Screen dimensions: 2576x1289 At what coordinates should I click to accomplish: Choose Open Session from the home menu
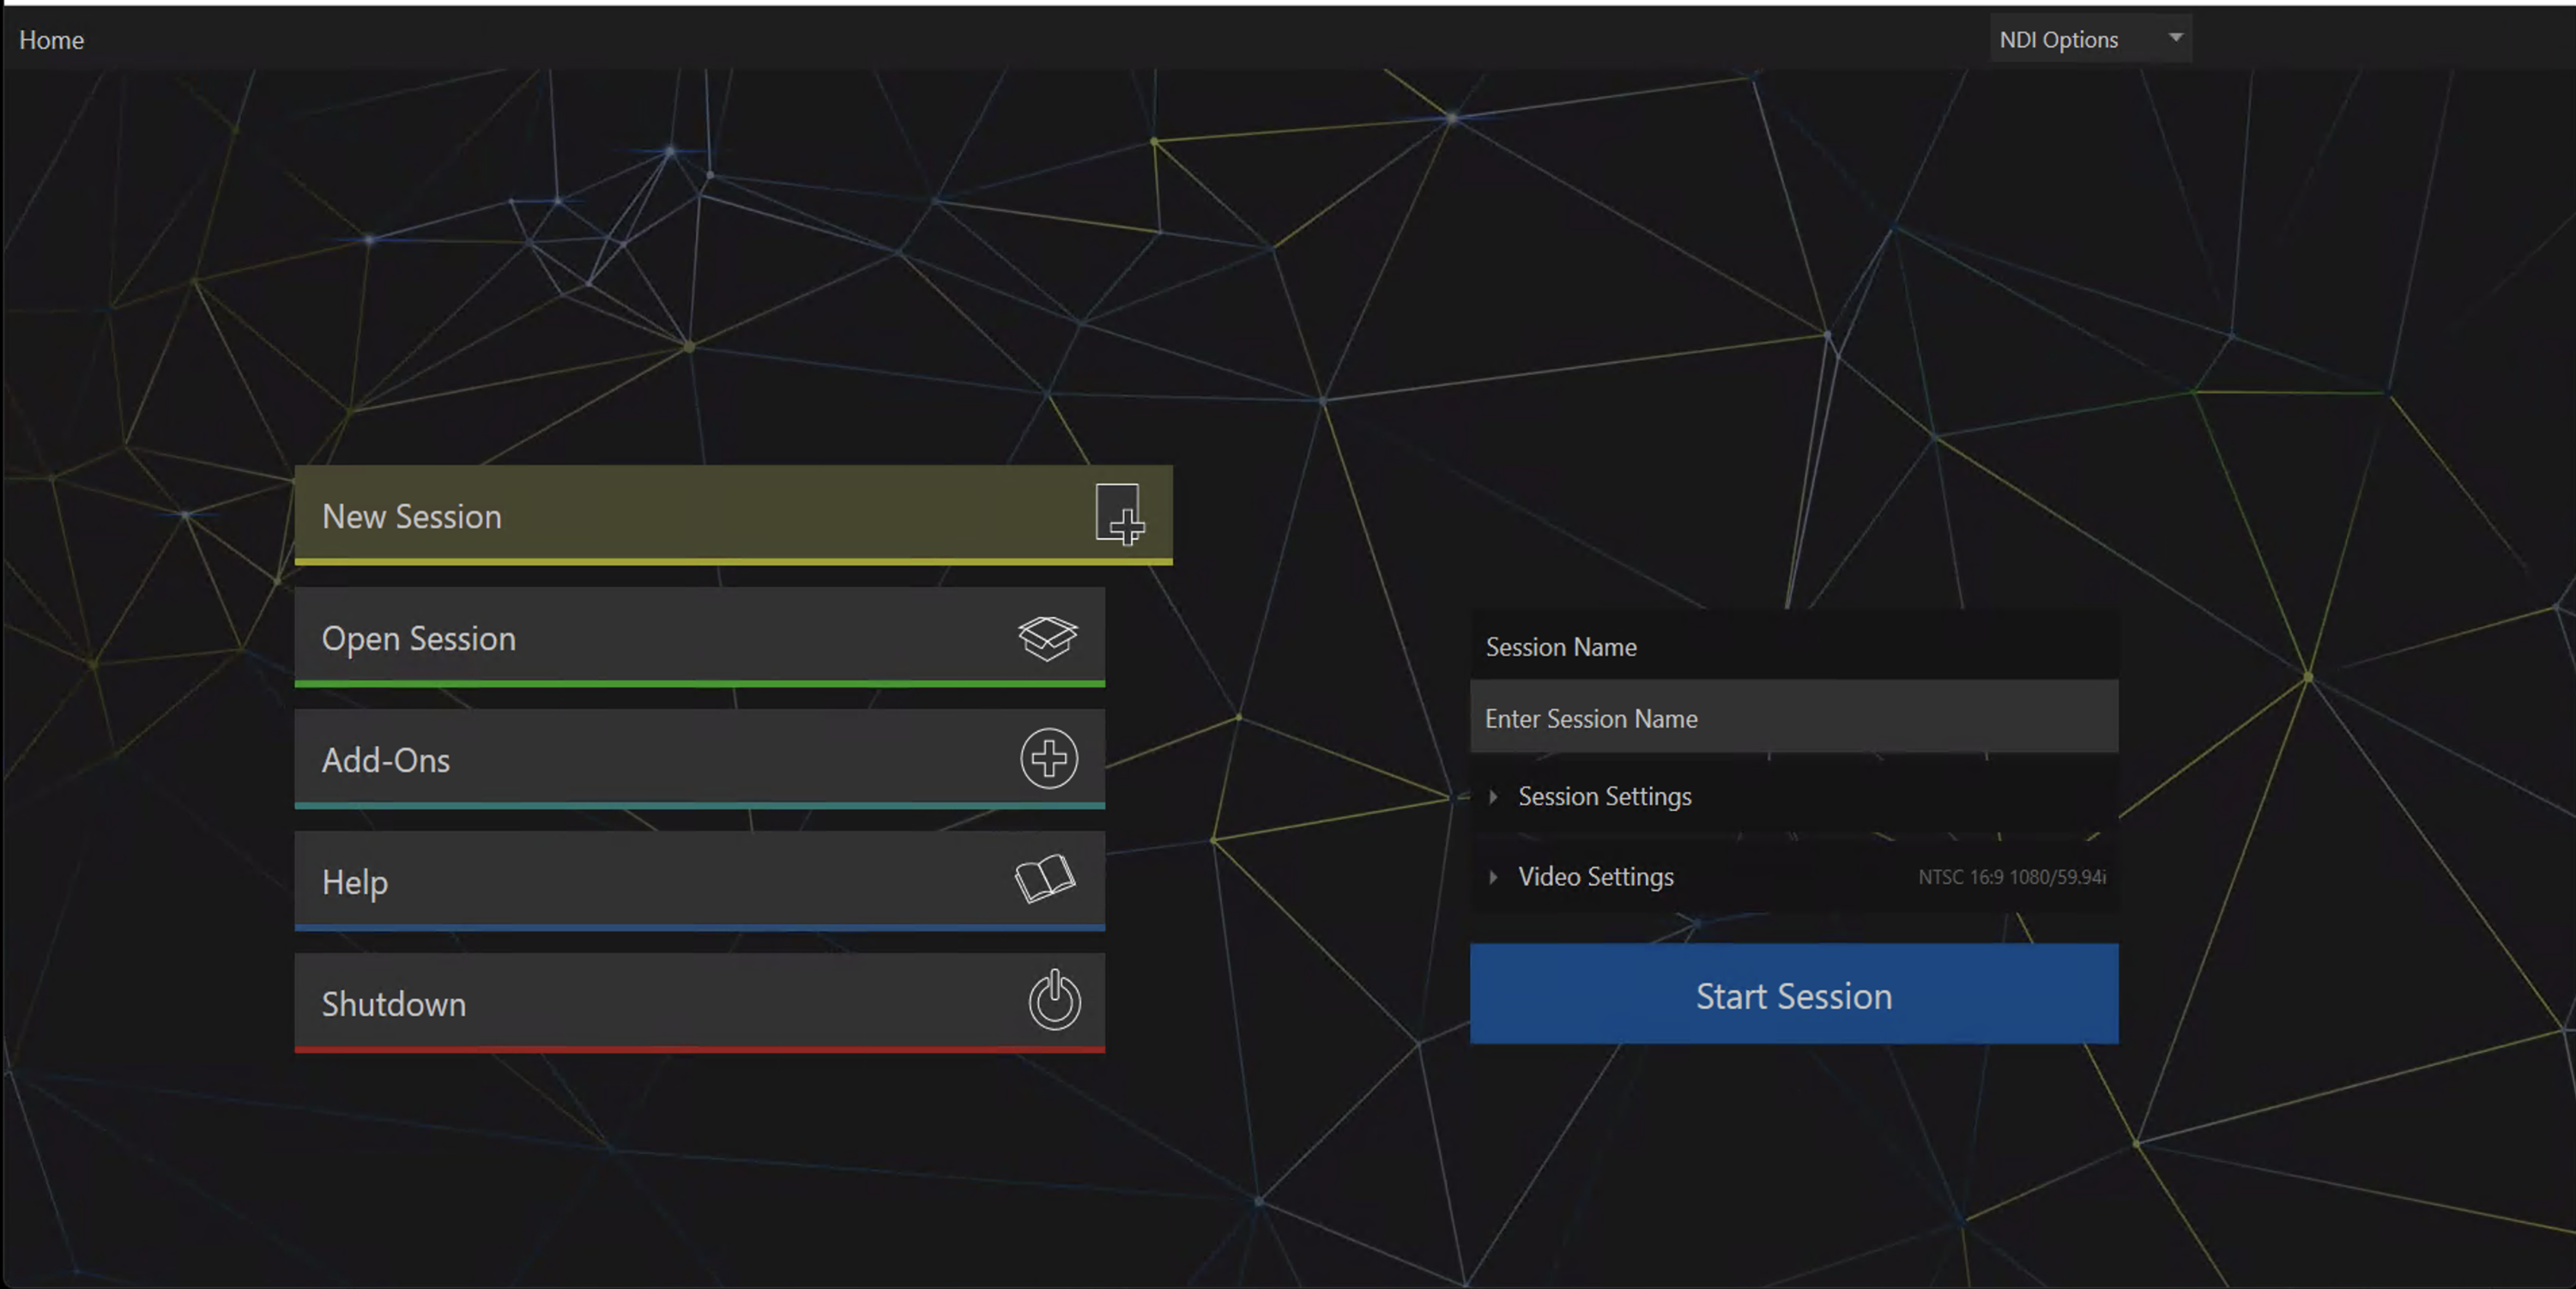[699, 637]
